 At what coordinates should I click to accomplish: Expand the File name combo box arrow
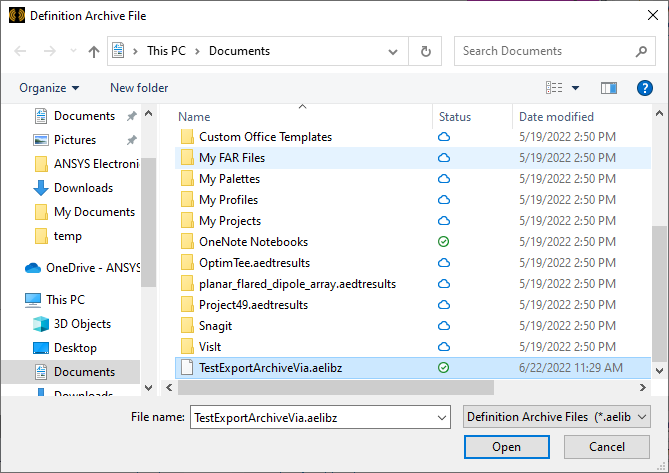click(442, 418)
